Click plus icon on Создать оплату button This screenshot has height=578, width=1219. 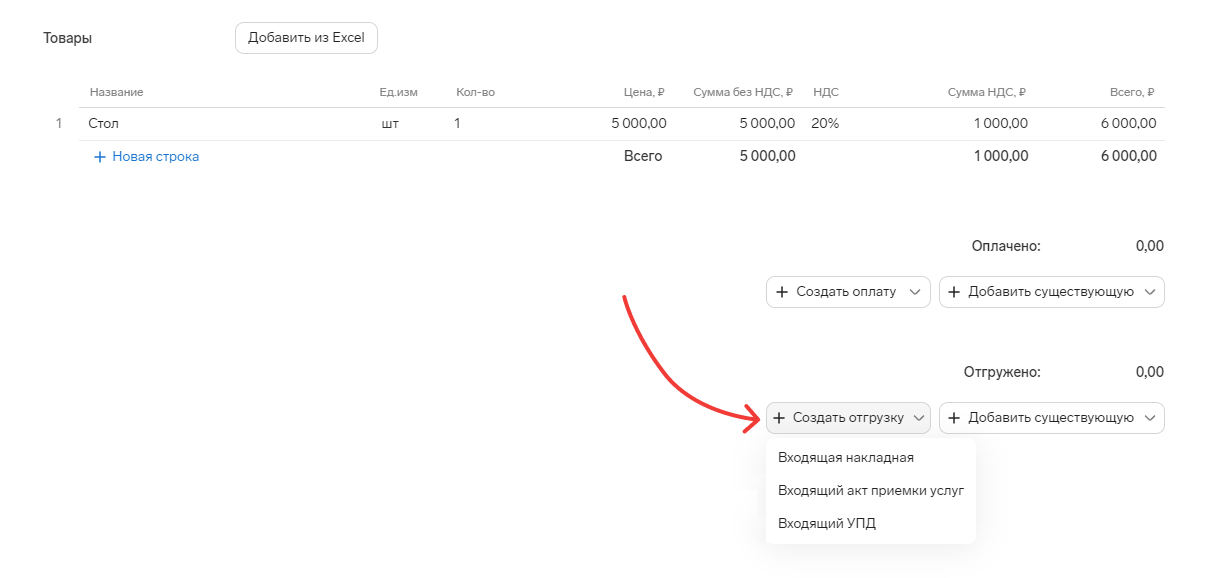click(x=782, y=292)
